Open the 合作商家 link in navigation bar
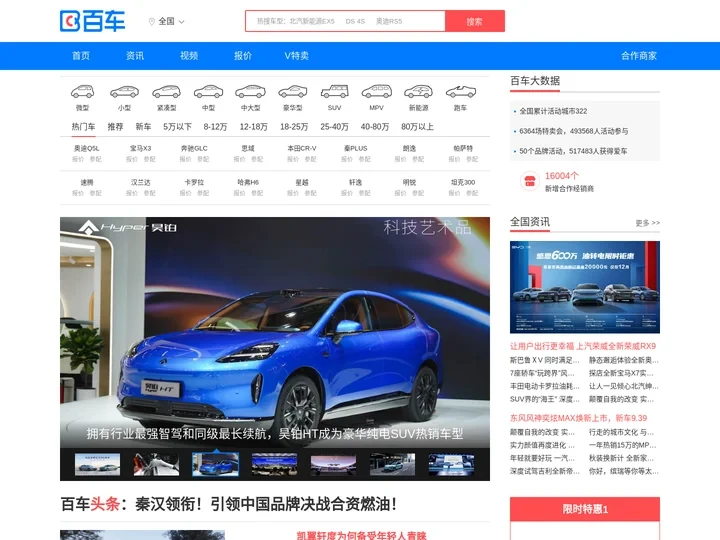 639,56
